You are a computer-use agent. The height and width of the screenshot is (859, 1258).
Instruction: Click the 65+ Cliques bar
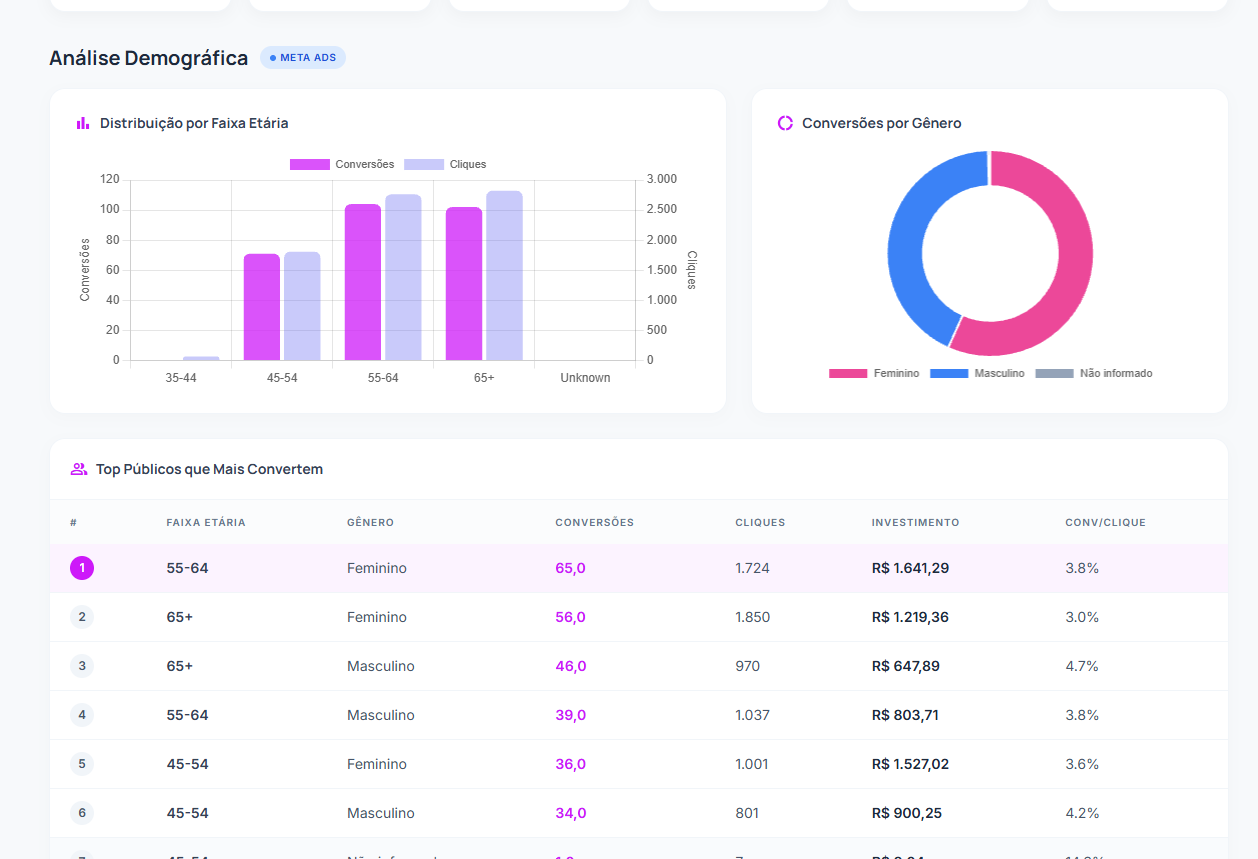point(504,275)
